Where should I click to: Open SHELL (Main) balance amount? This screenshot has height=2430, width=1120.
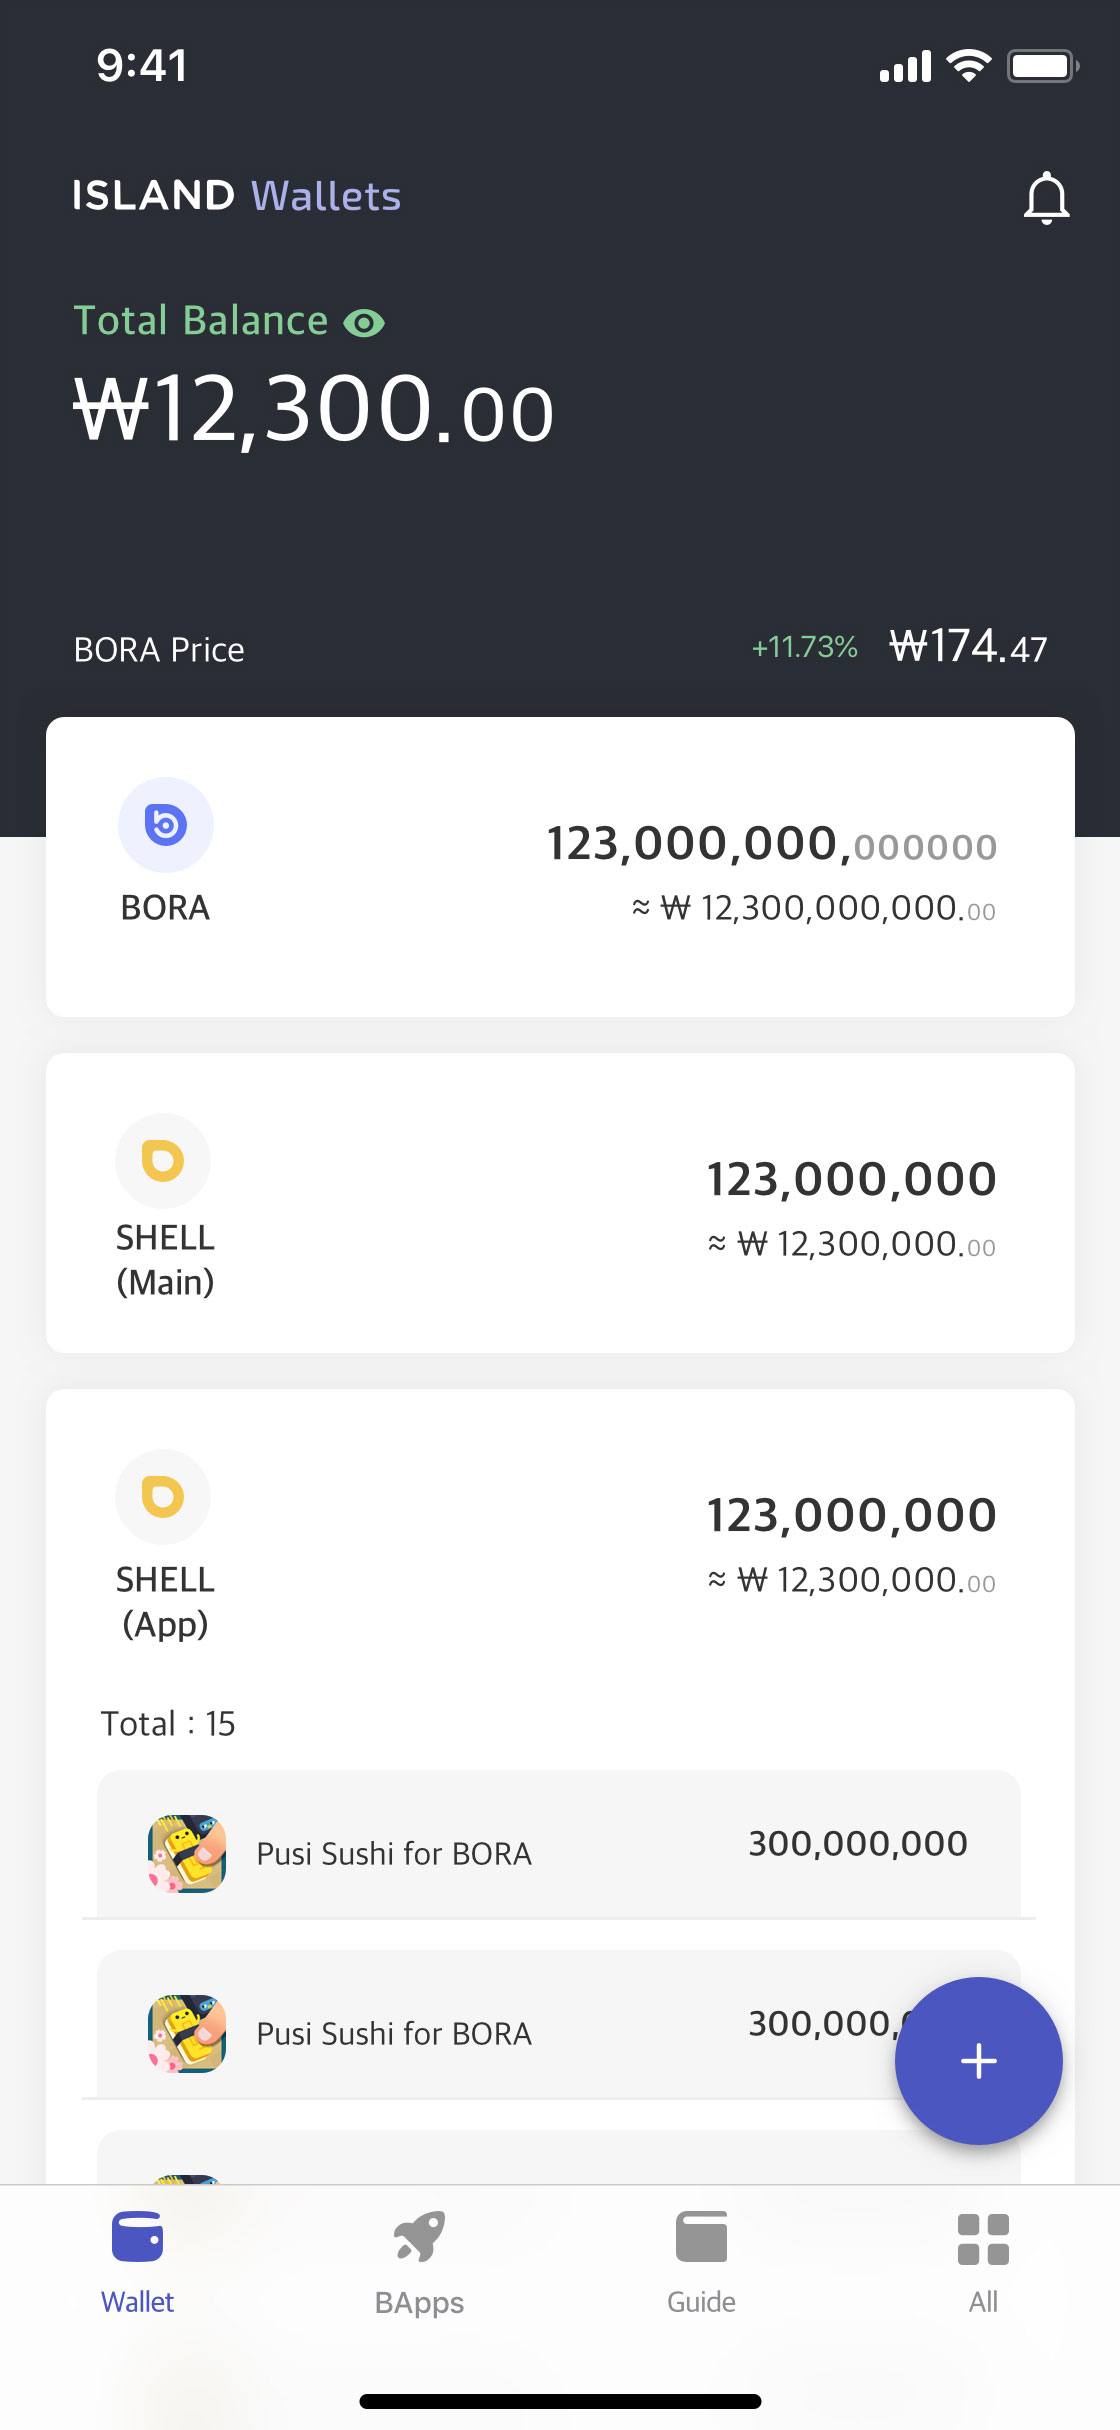pos(851,1180)
